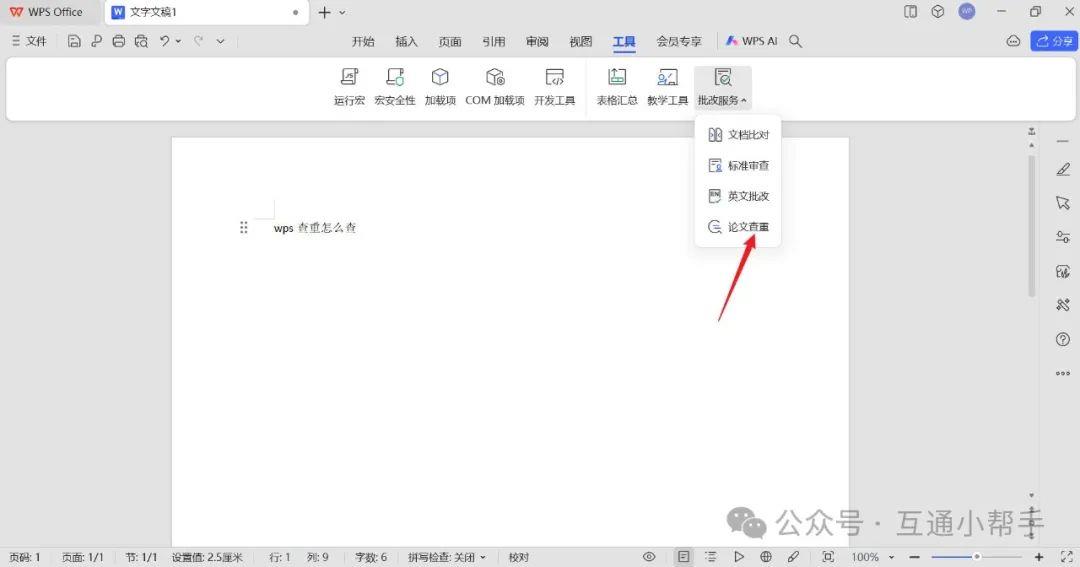Open Macro Security (宏安全性) settings

[x=395, y=86]
